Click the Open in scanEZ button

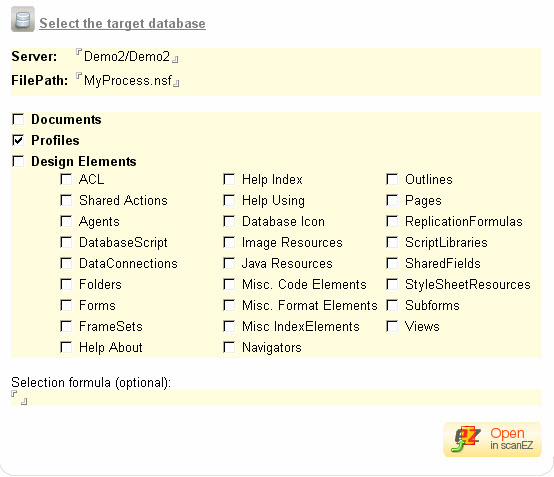point(492,439)
